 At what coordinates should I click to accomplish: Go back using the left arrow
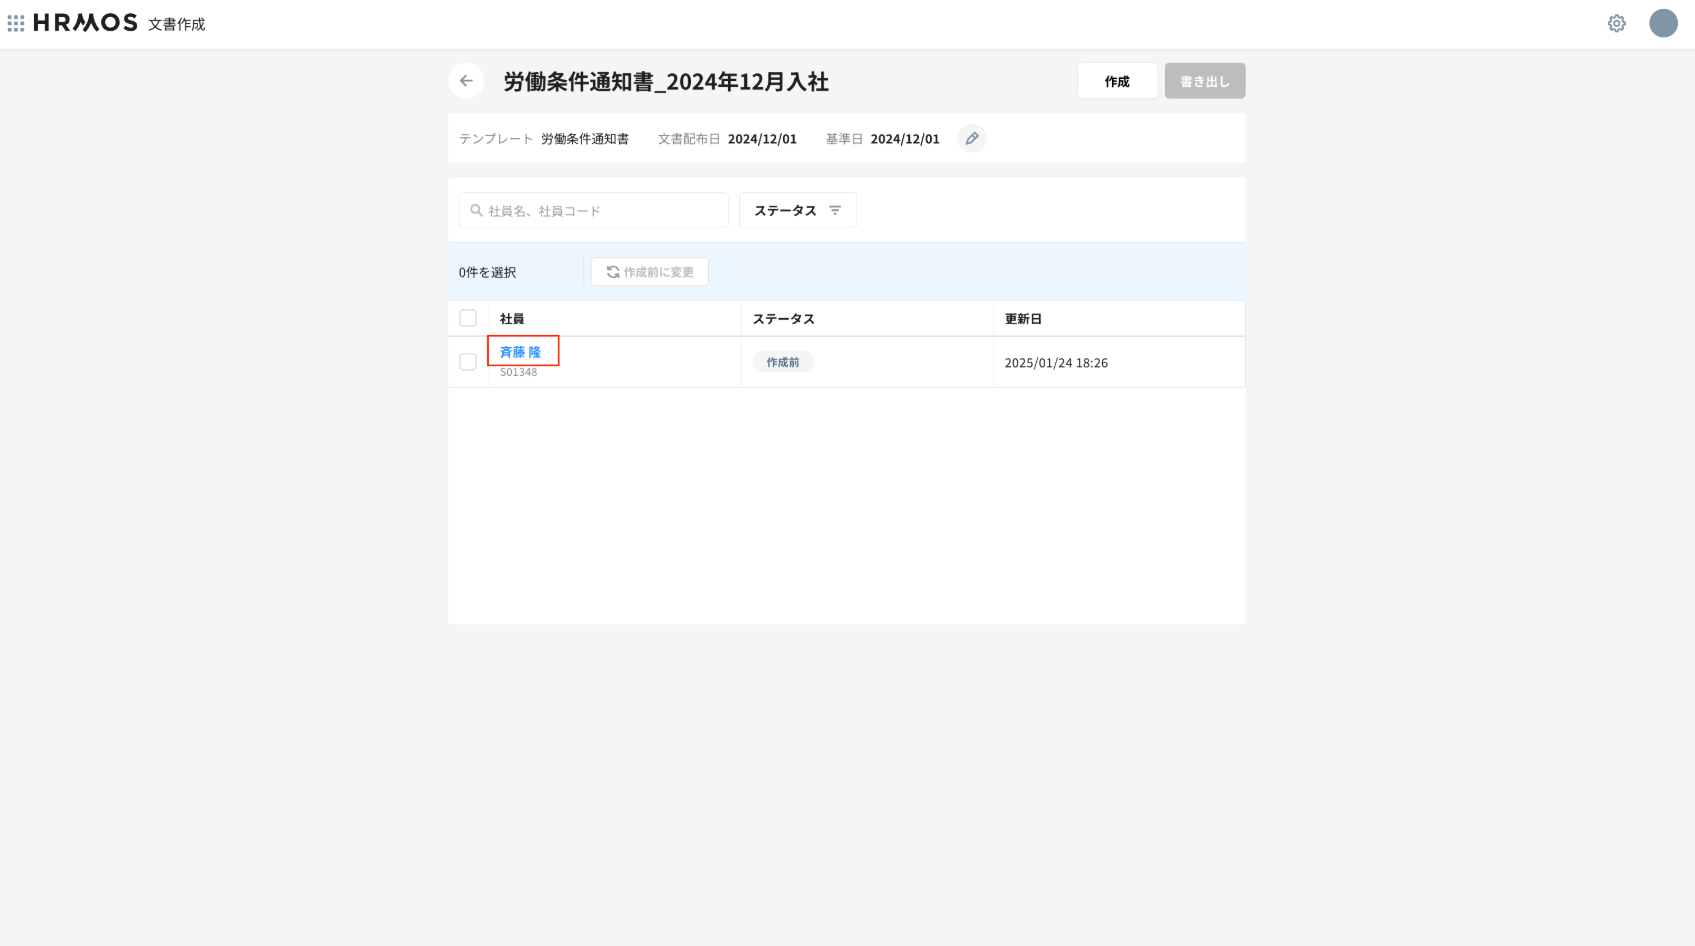466,81
